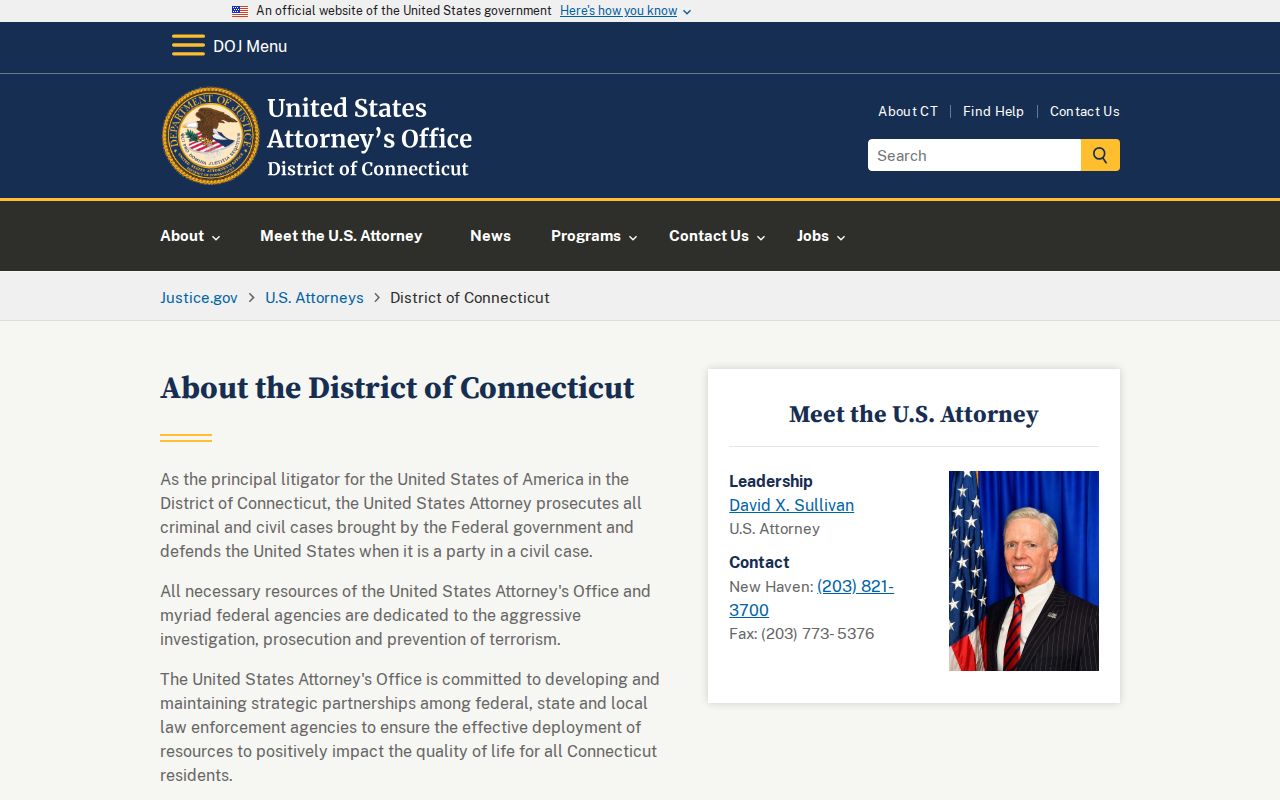Click the US flag icon in banner

(x=240, y=11)
